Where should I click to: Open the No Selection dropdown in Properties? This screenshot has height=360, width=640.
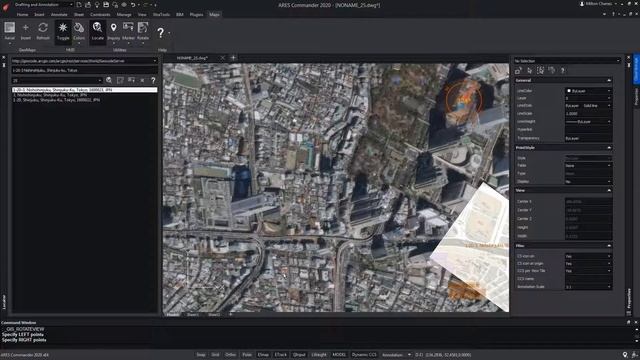pyautogui.click(x=618, y=61)
